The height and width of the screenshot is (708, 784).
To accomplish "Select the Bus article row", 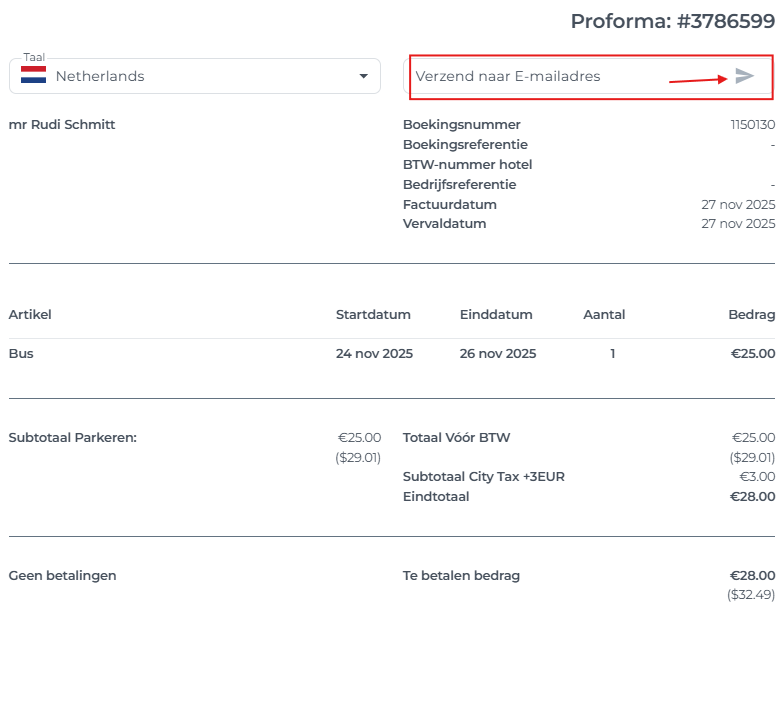I will pos(21,353).
